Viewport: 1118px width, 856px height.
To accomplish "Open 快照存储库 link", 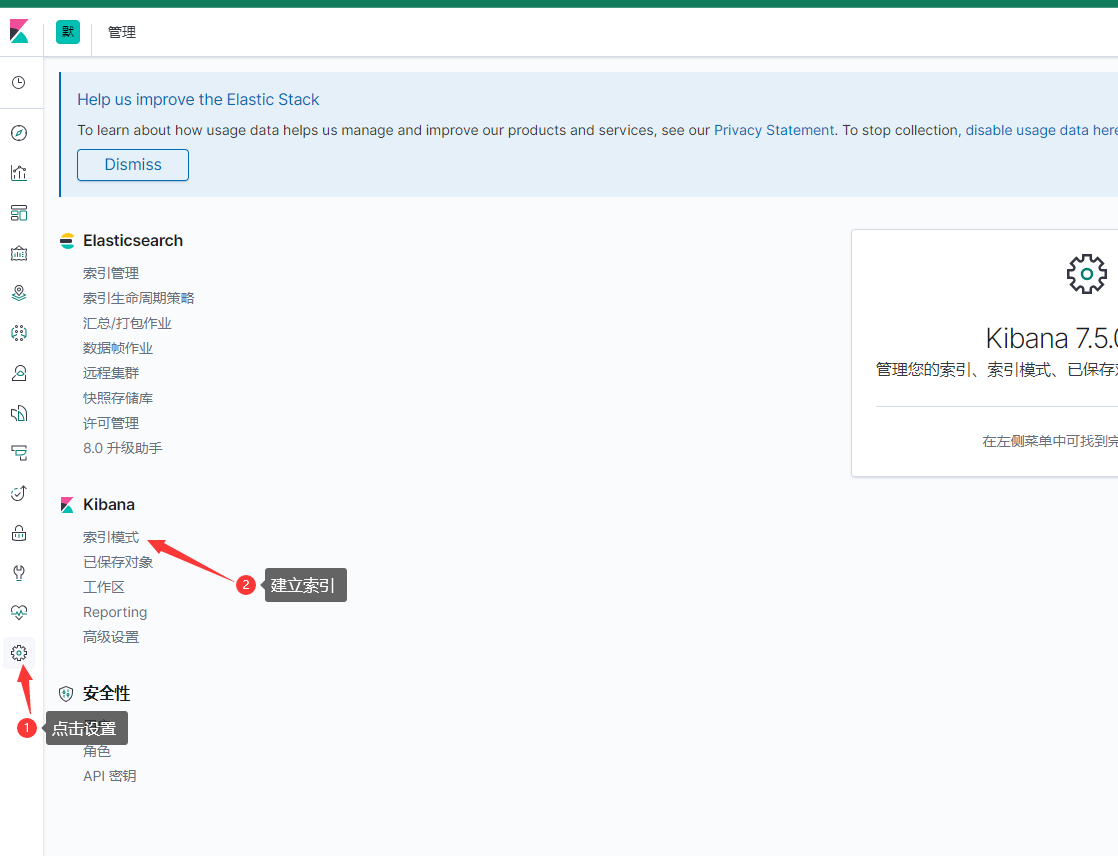I will coord(118,398).
